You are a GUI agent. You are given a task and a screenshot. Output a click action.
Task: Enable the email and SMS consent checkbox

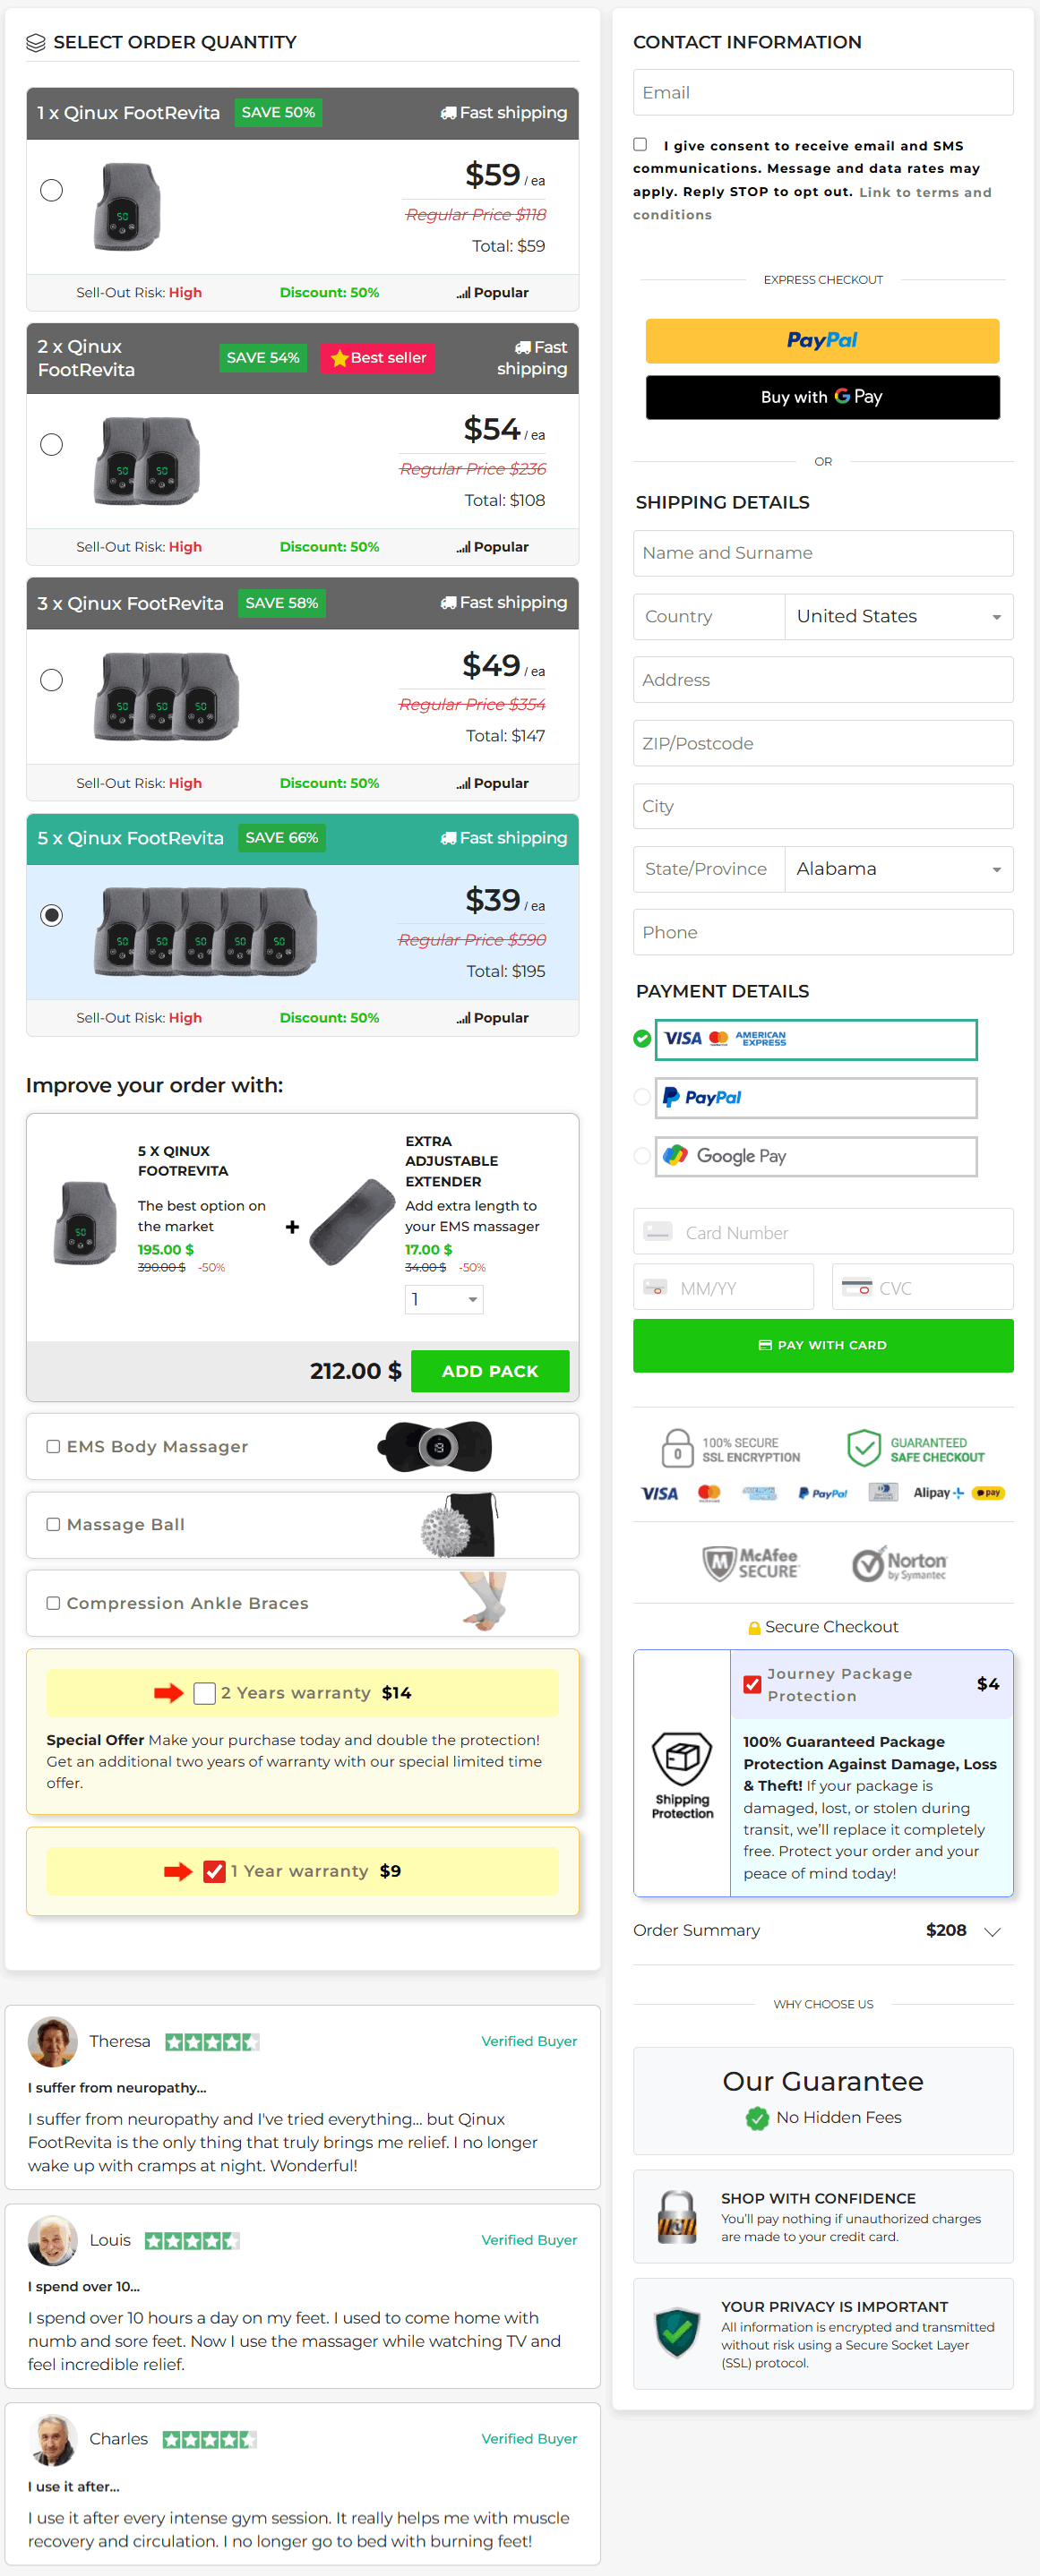[x=640, y=144]
